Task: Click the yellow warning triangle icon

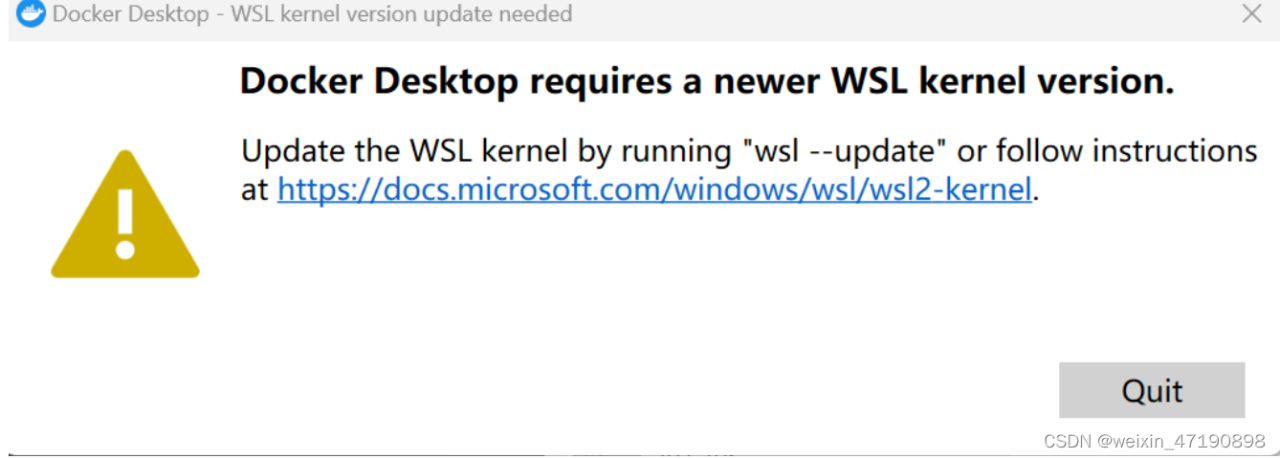Action: pyautogui.click(x=125, y=216)
